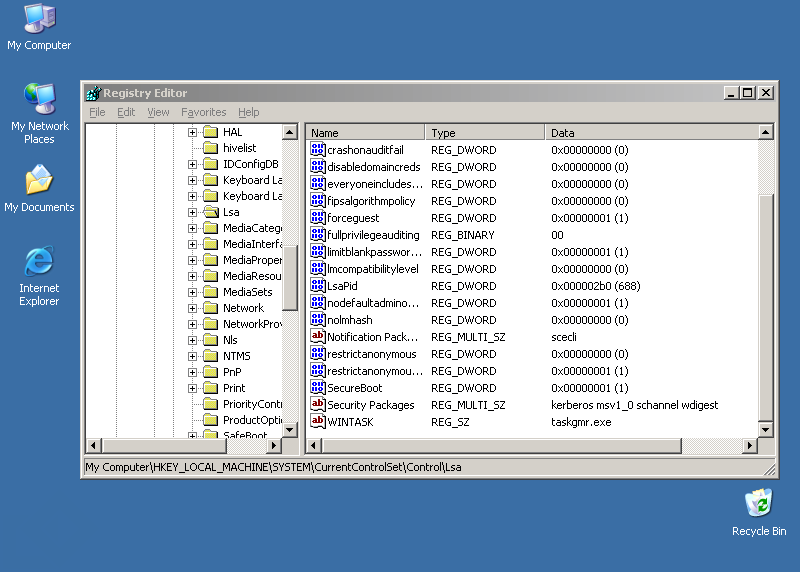
Task: Click the fipsalgorithmpolicy value icon
Action: [x=317, y=201]
